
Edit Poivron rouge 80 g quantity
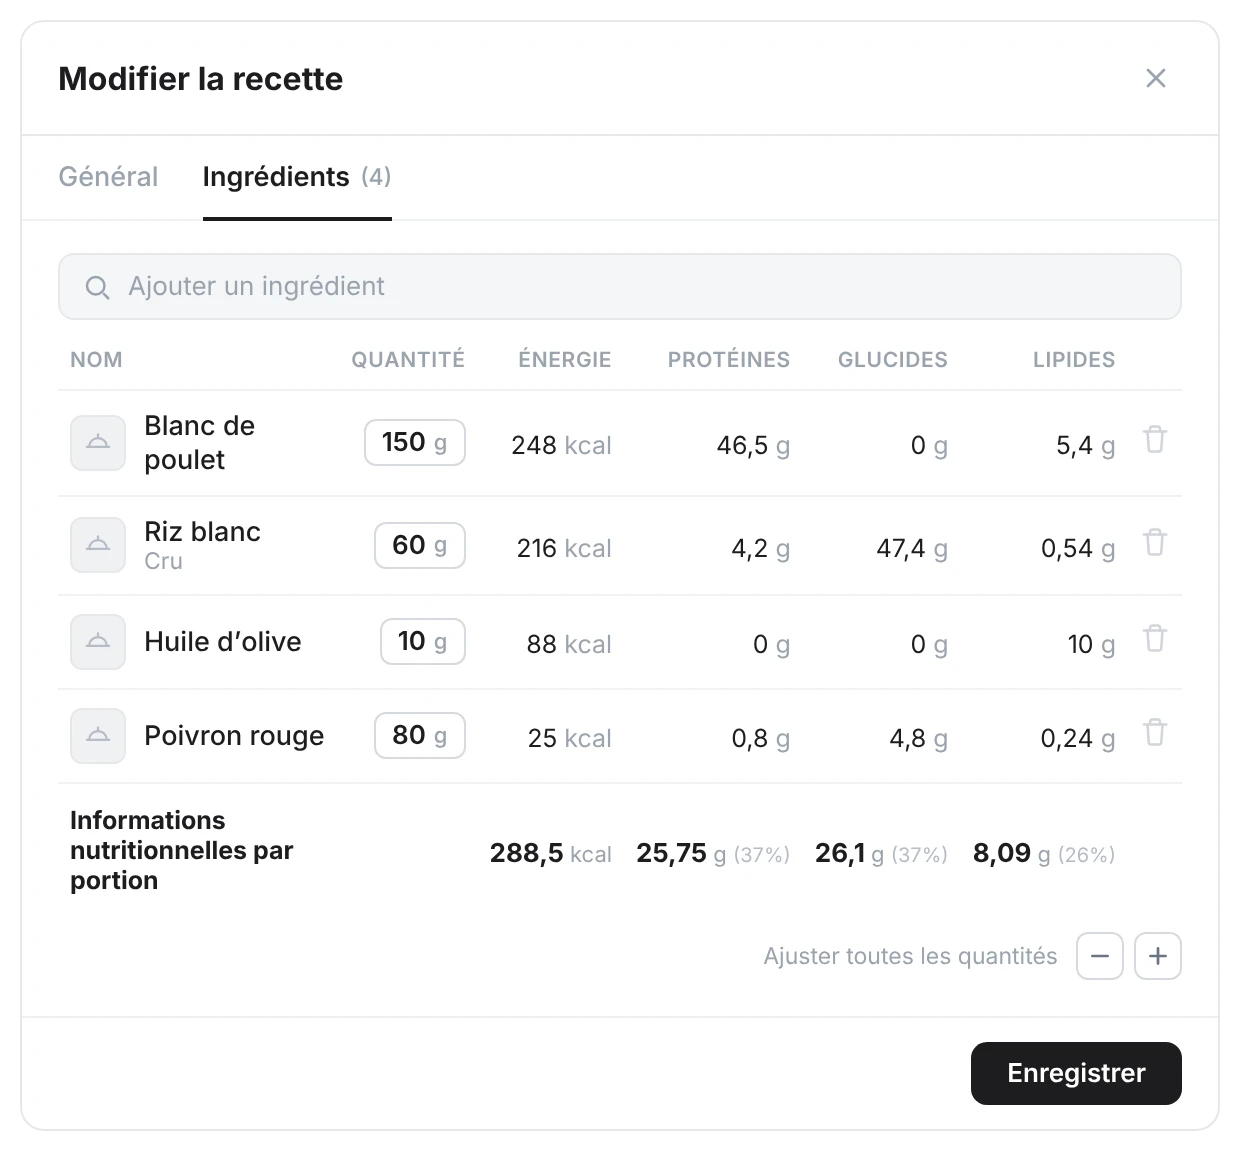[420, 736]
